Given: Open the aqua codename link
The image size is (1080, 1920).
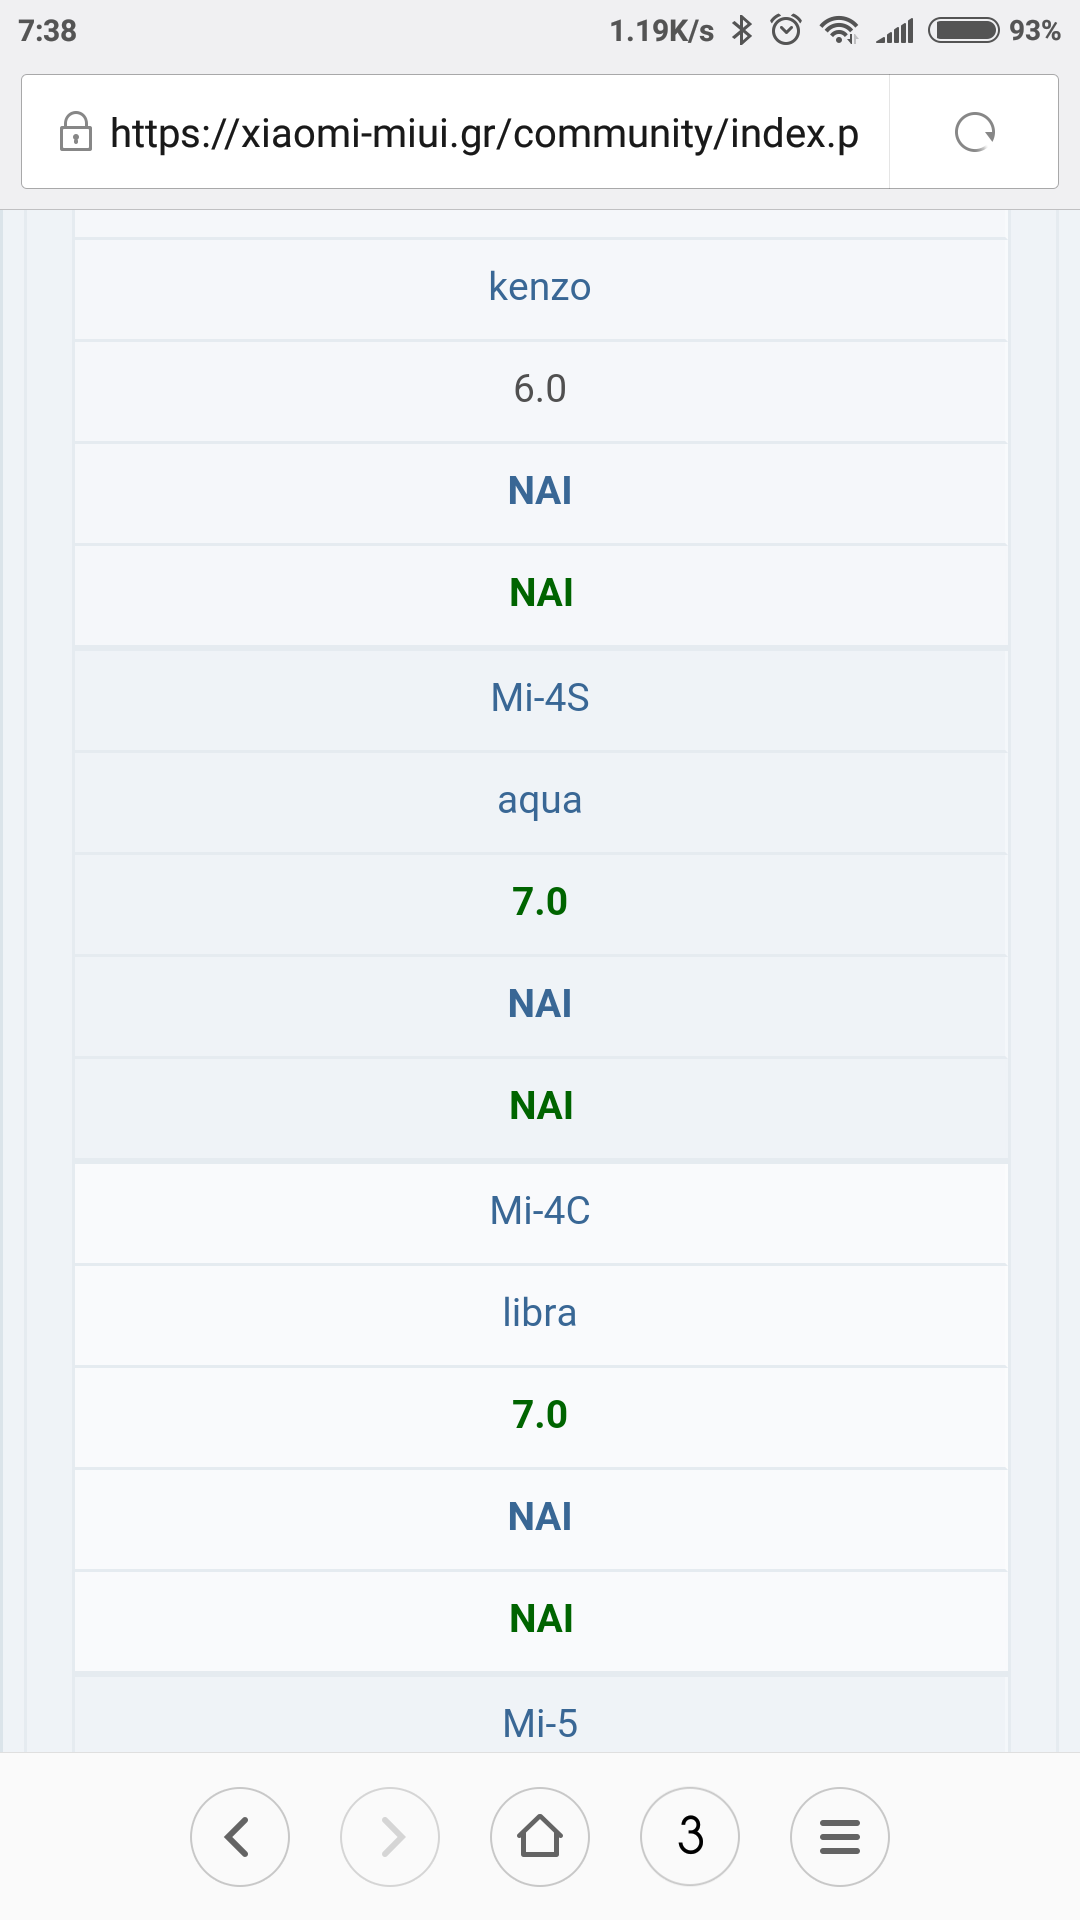Looking at the screenshot, I should [x=540, y=800].
